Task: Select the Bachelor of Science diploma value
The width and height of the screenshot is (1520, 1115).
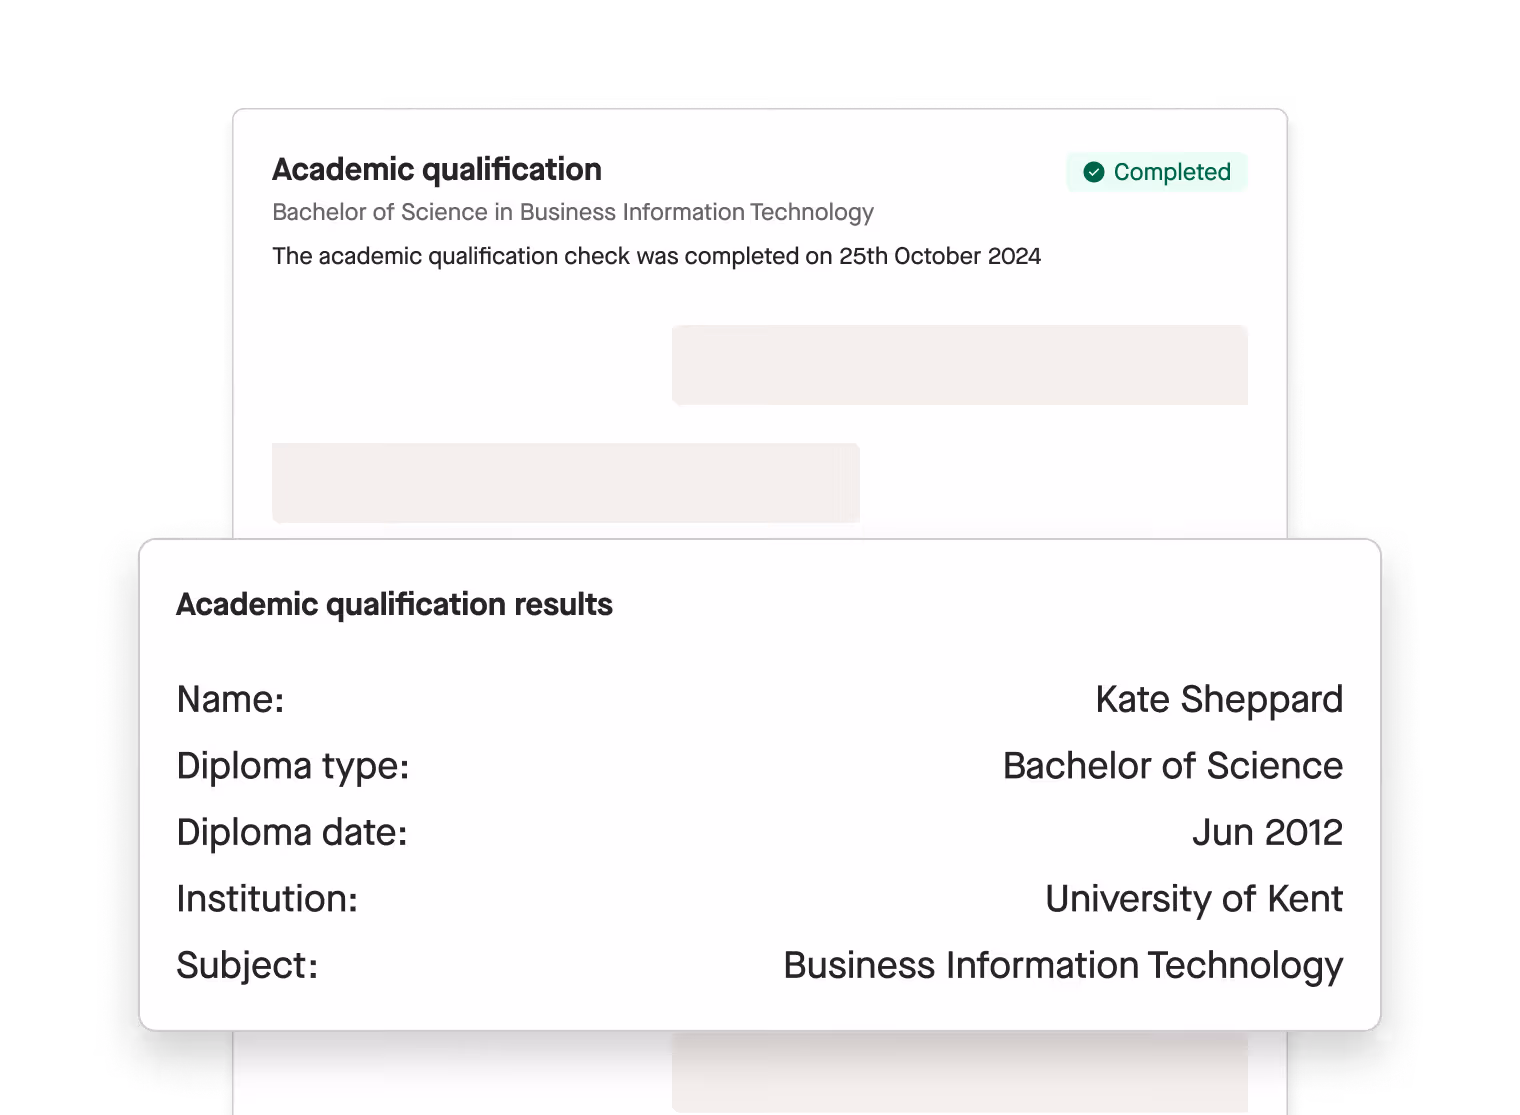Action: click(1172, 766)
